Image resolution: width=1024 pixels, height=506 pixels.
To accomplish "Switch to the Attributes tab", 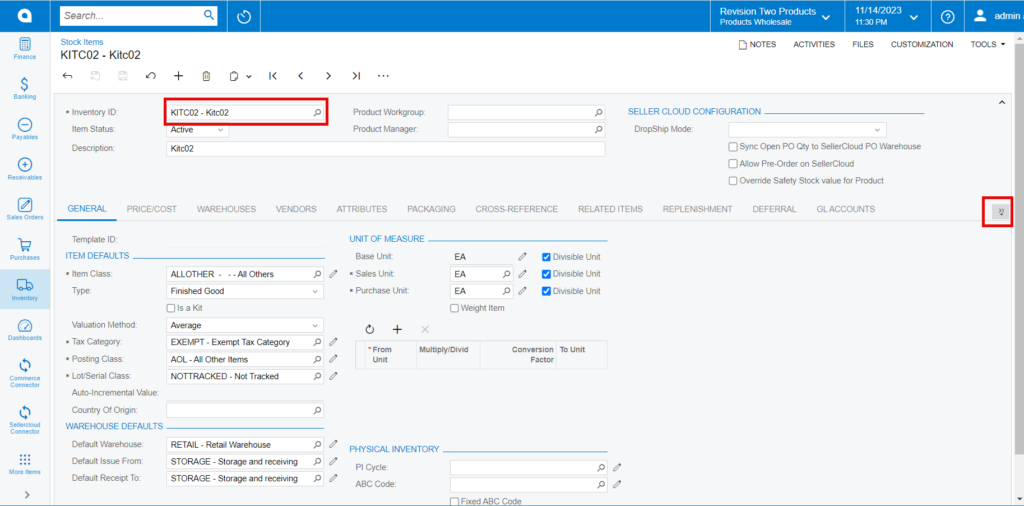I will [362, 209].
